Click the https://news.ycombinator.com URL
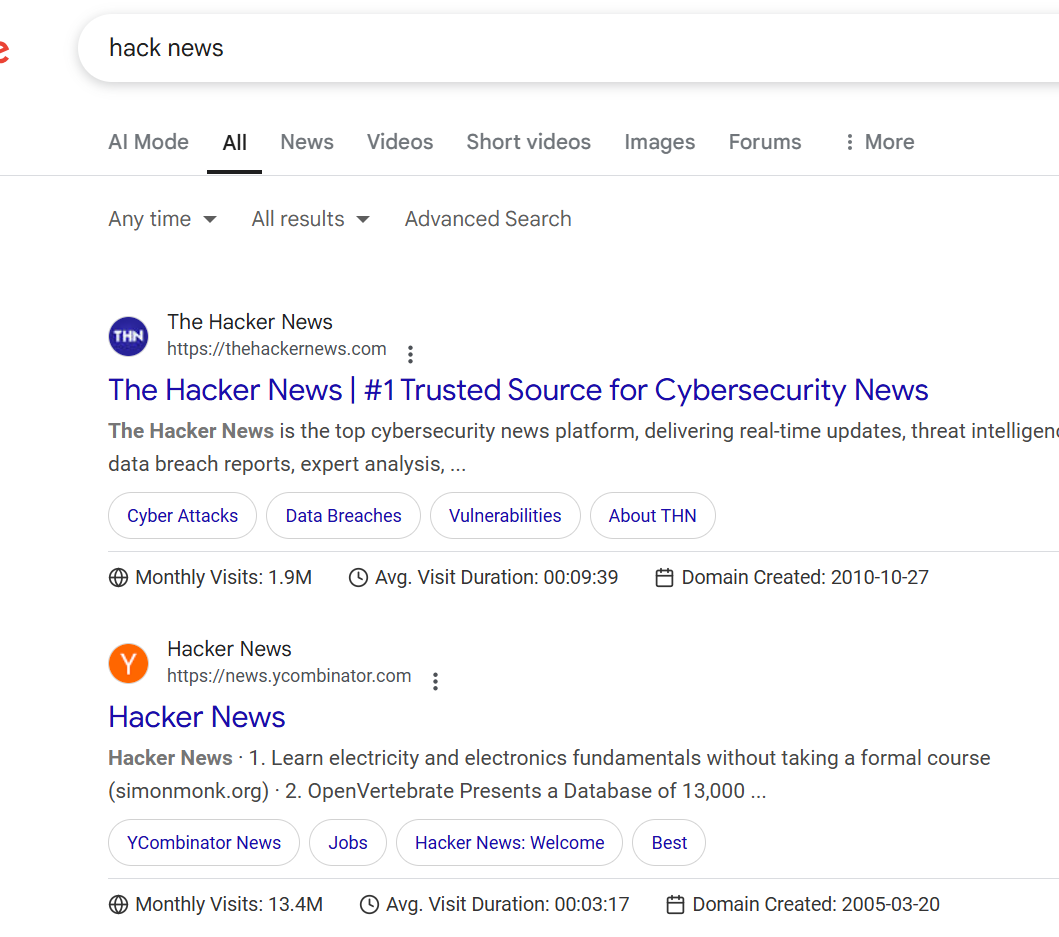 click(x=288, y=676)
